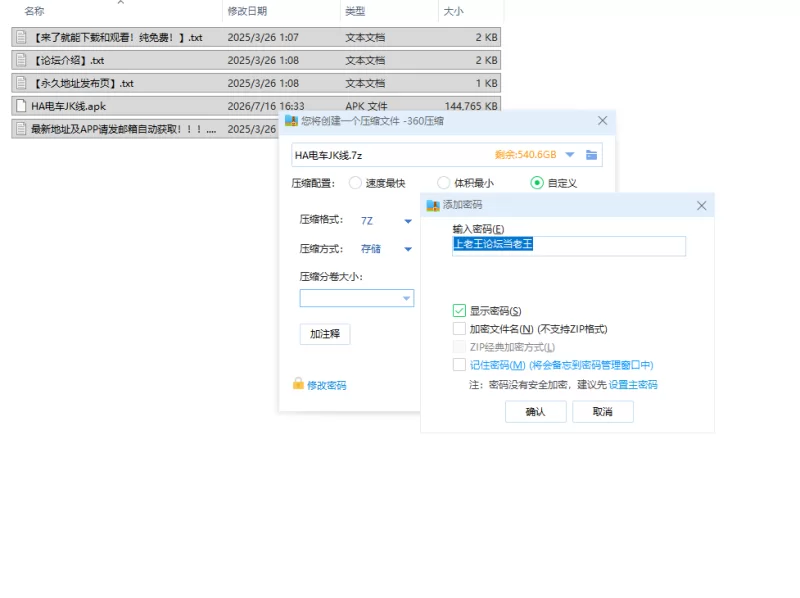800x598 pixels.
Task: Click the lock icon beside 修改密码
Action: (x=298, y=384)
